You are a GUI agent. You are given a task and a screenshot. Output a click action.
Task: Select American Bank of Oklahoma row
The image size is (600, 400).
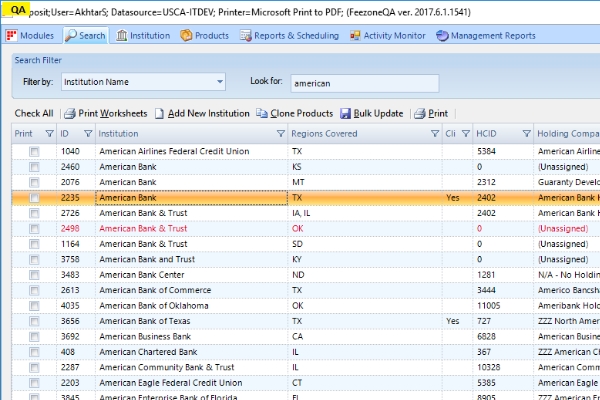click(306, 306)
